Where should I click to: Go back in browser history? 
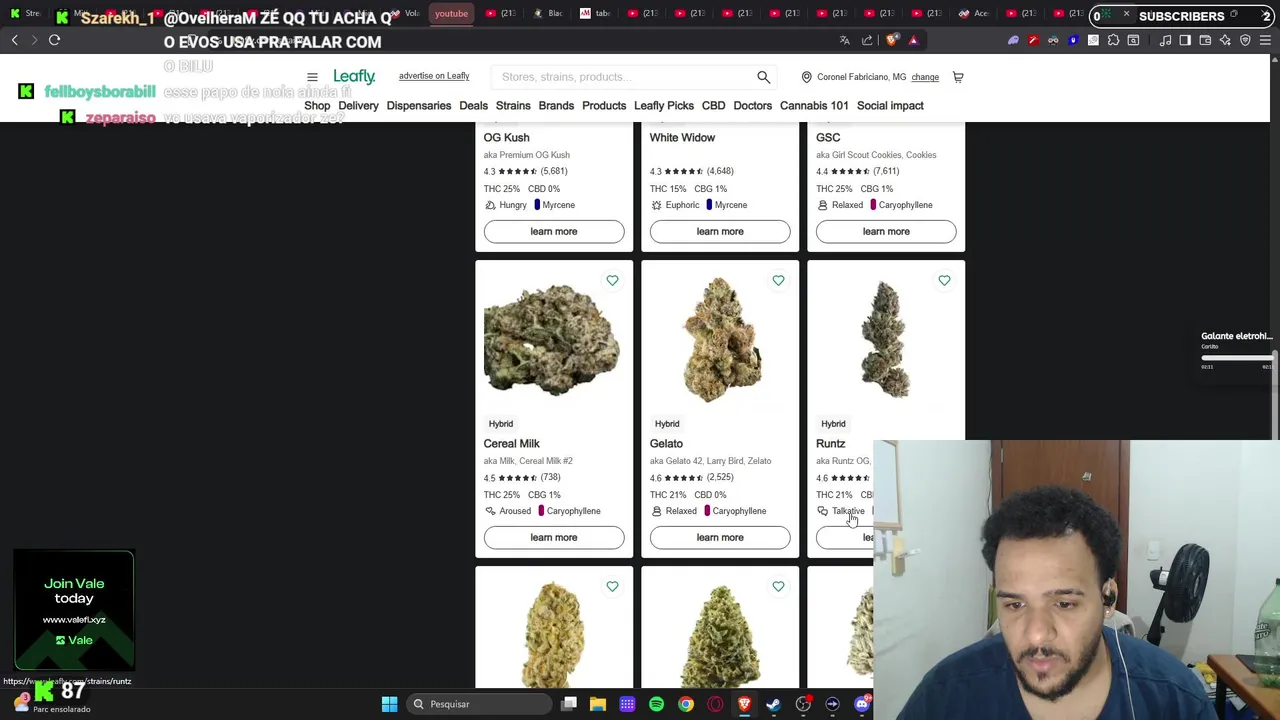click(14, 40)
